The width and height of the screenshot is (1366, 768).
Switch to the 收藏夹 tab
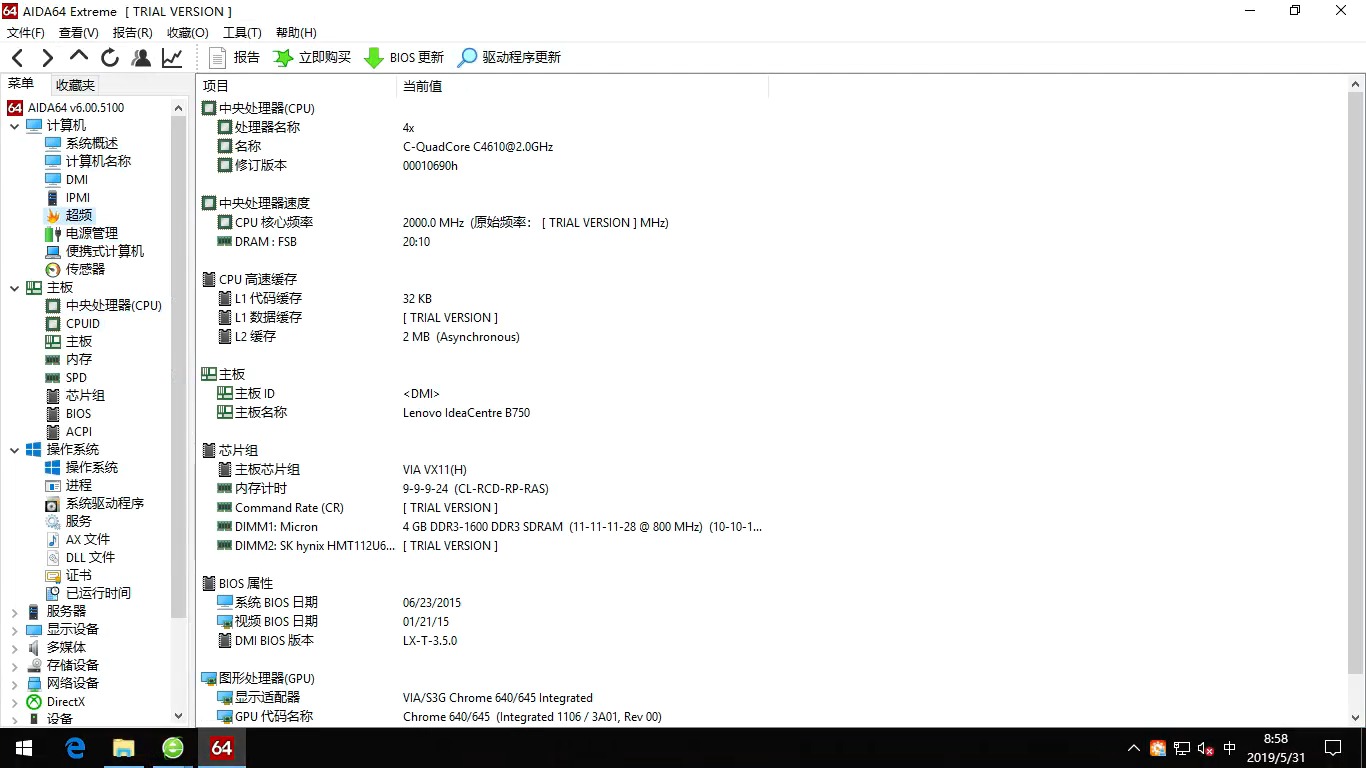tap(75, 86)
